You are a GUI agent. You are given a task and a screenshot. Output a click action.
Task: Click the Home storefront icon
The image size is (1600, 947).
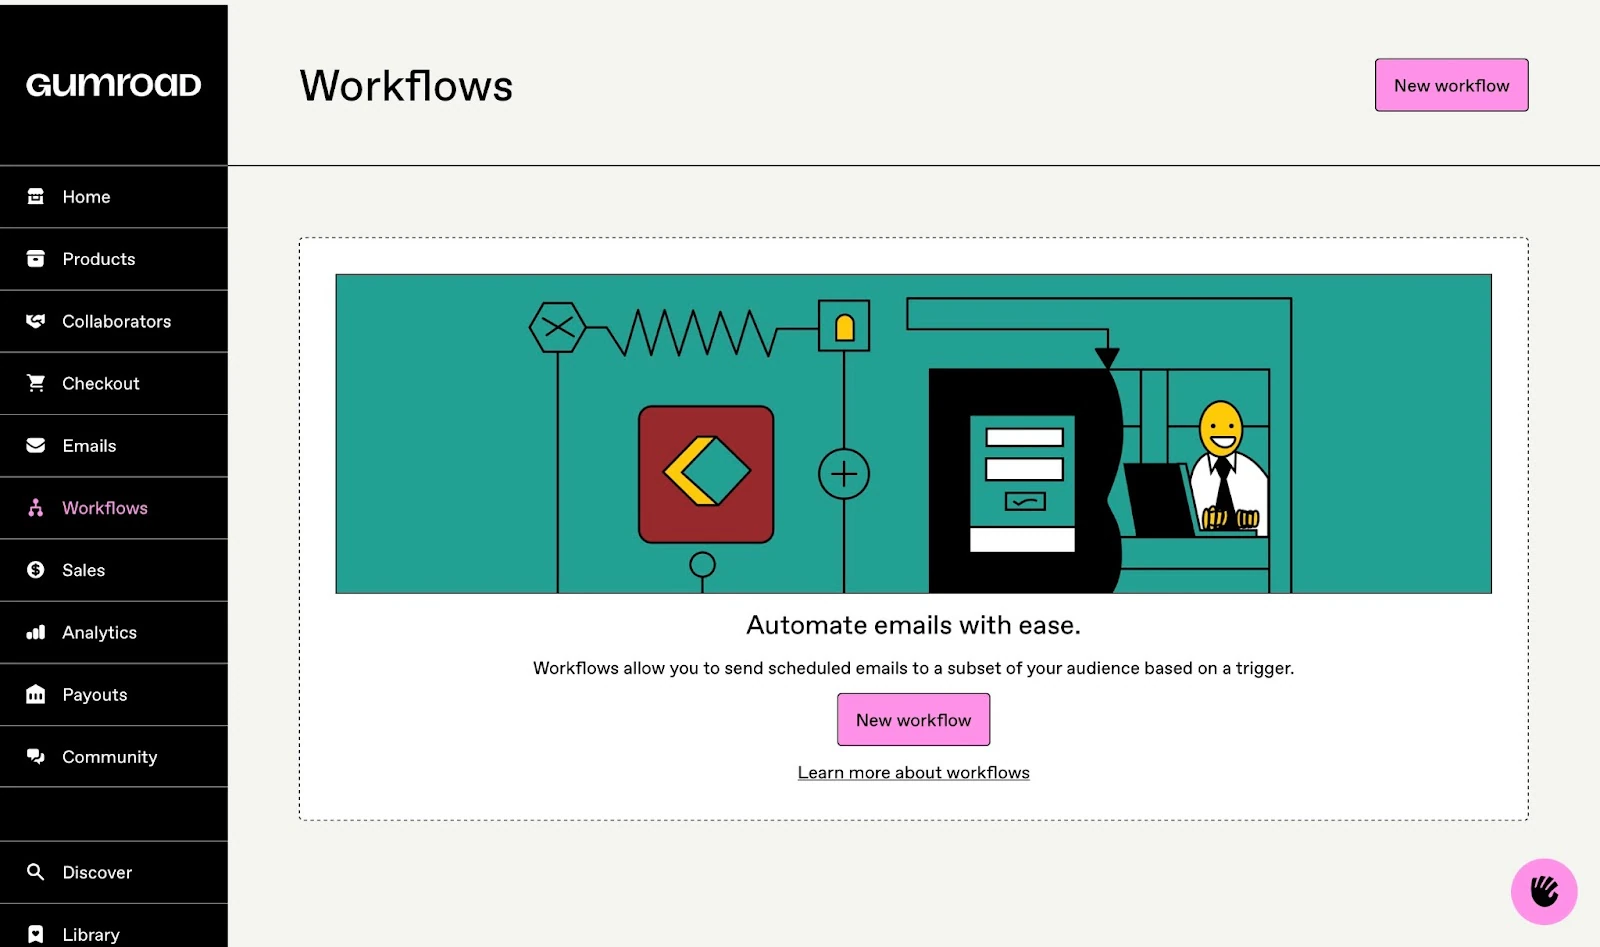point(36,197)
